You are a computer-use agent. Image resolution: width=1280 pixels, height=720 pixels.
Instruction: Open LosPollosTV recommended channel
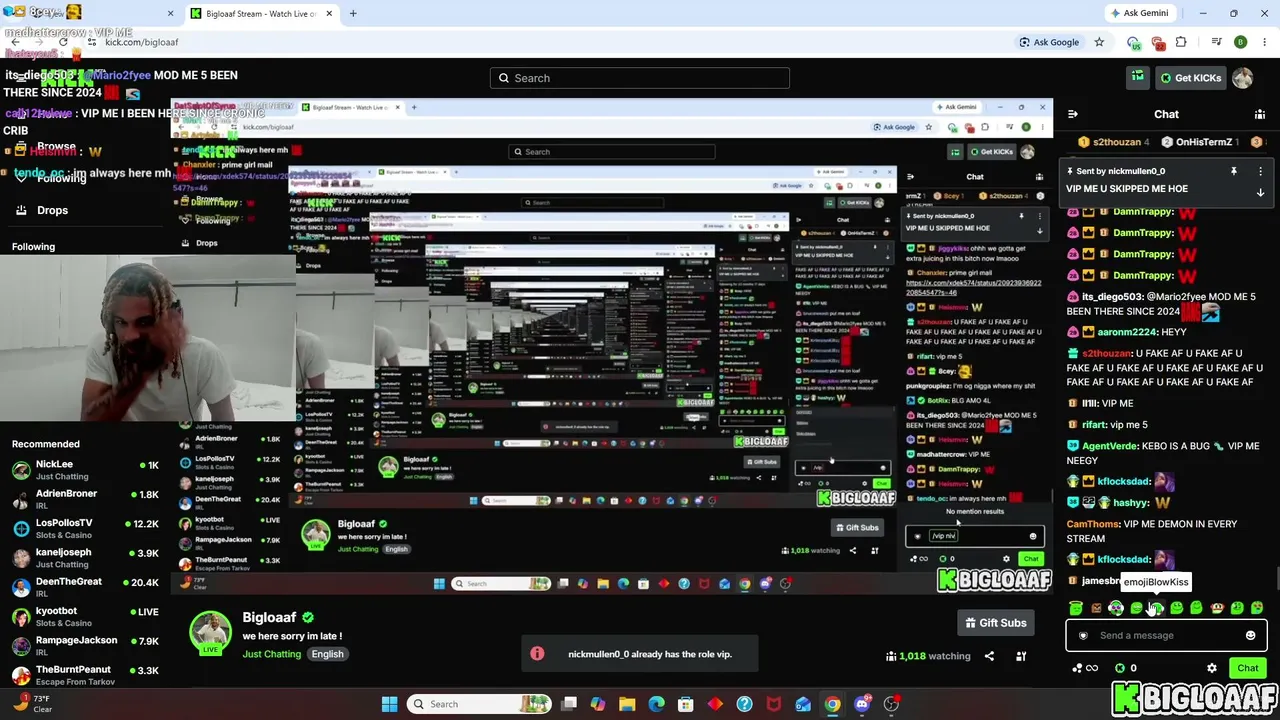point(85,528)
